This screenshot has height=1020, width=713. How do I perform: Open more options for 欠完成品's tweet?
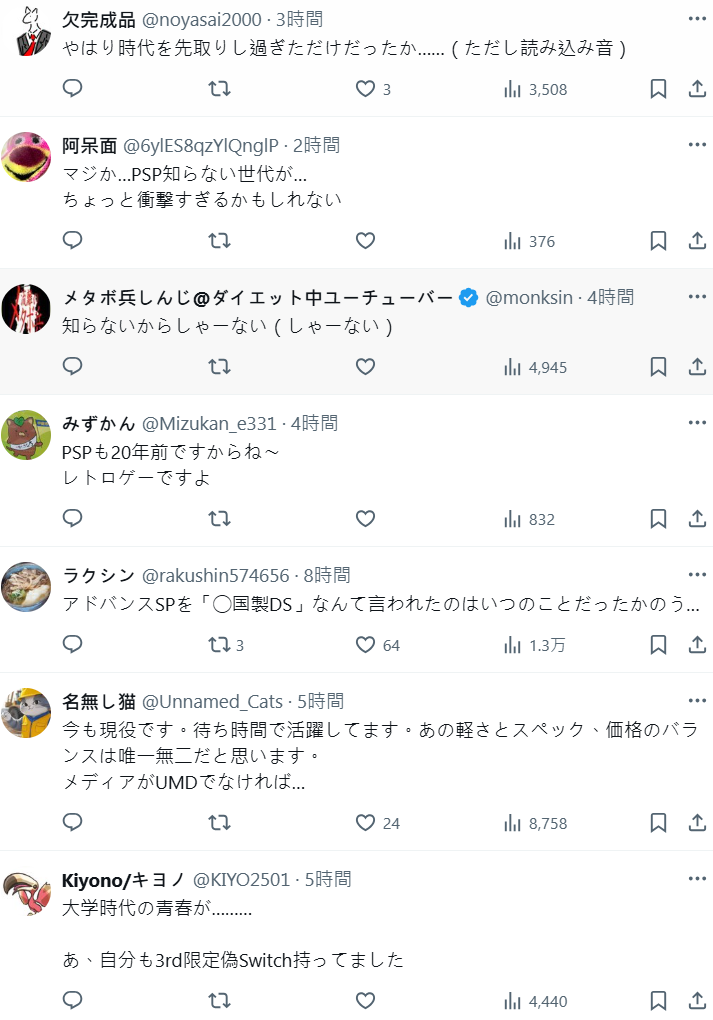(697, 19)
